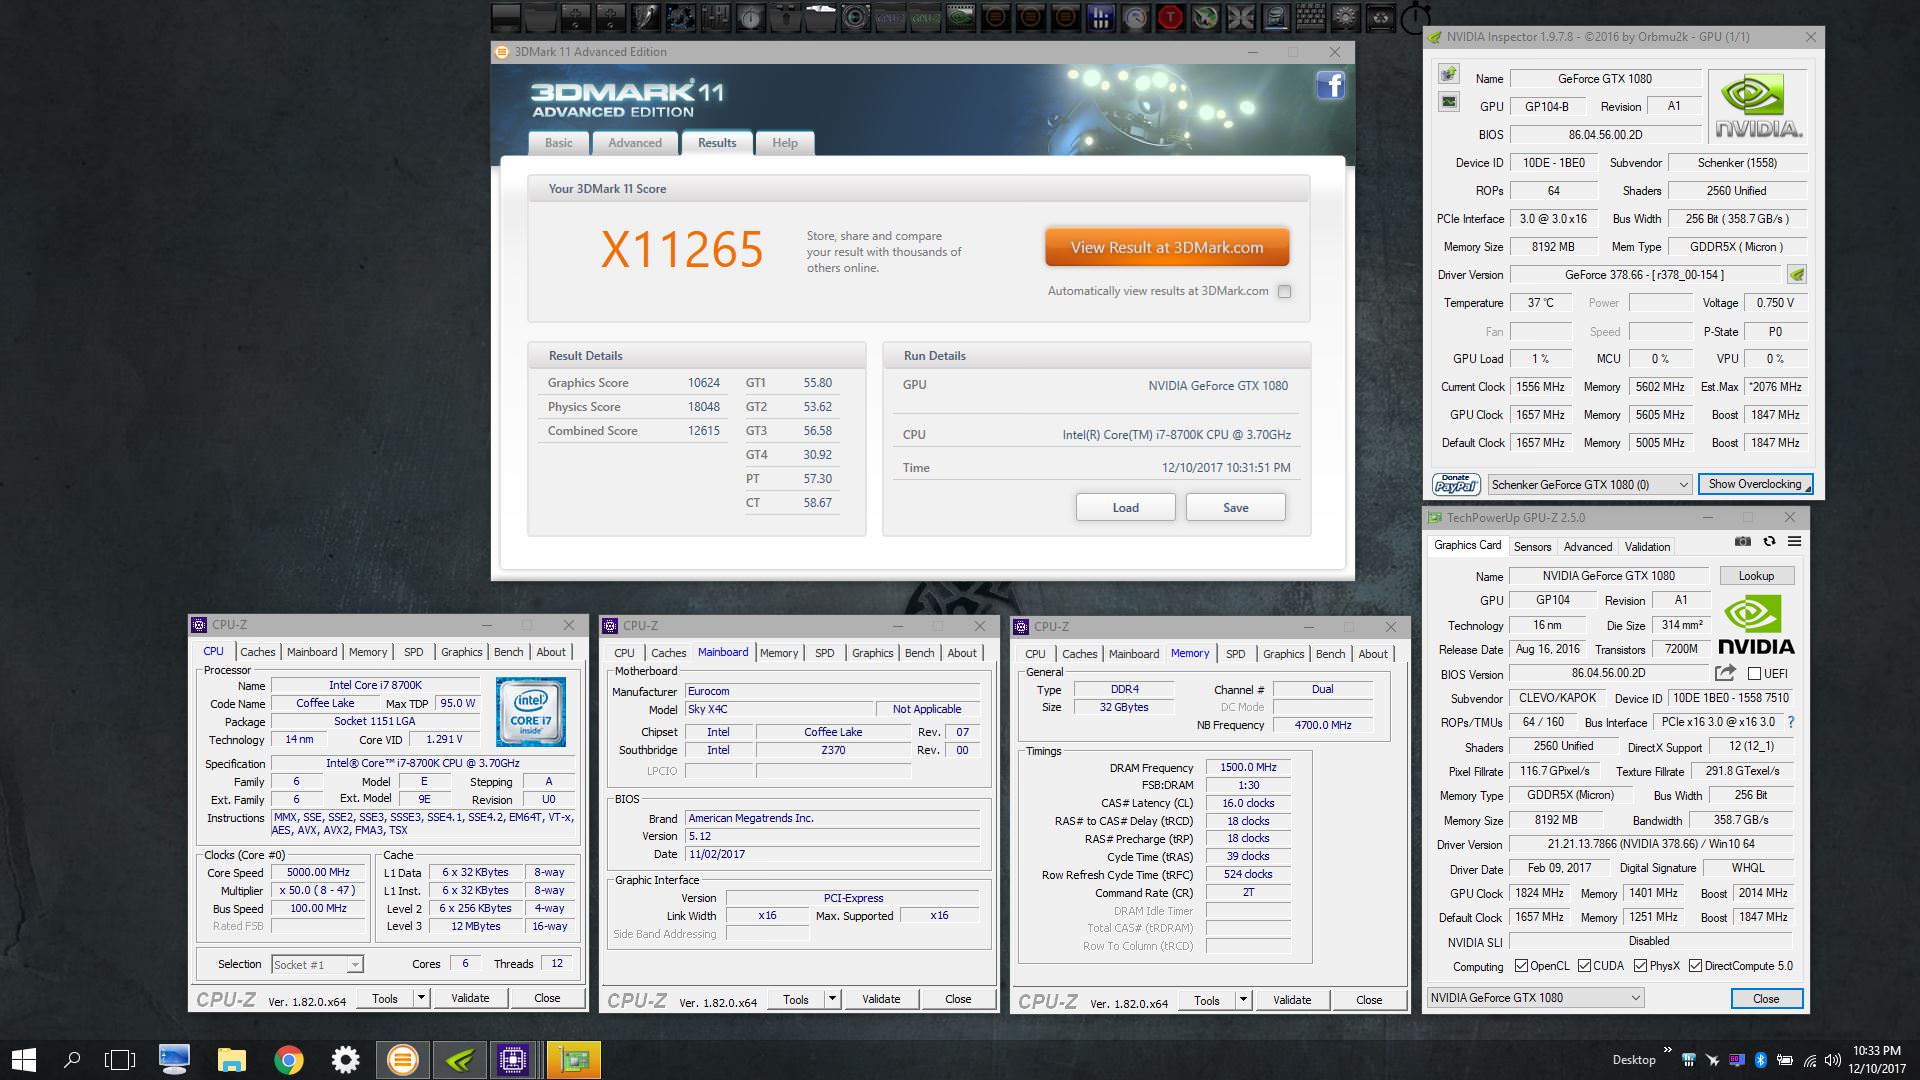The width and height of the screenshot is (1920, 1080).
Task: Open Google Chrome from the taskbar
Action: pyautogui.click(x=289, y=1060)
